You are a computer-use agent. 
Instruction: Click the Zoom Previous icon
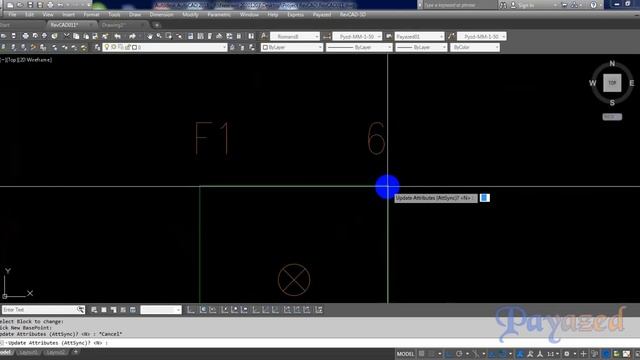(x=179, y=36)
